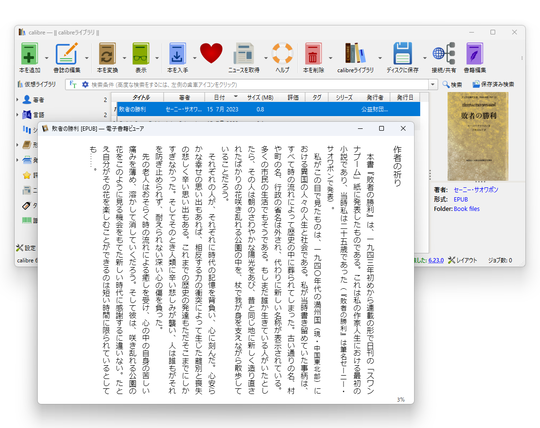
Task: Open the Remove books dropdown arrow
Action: point(330,58)
